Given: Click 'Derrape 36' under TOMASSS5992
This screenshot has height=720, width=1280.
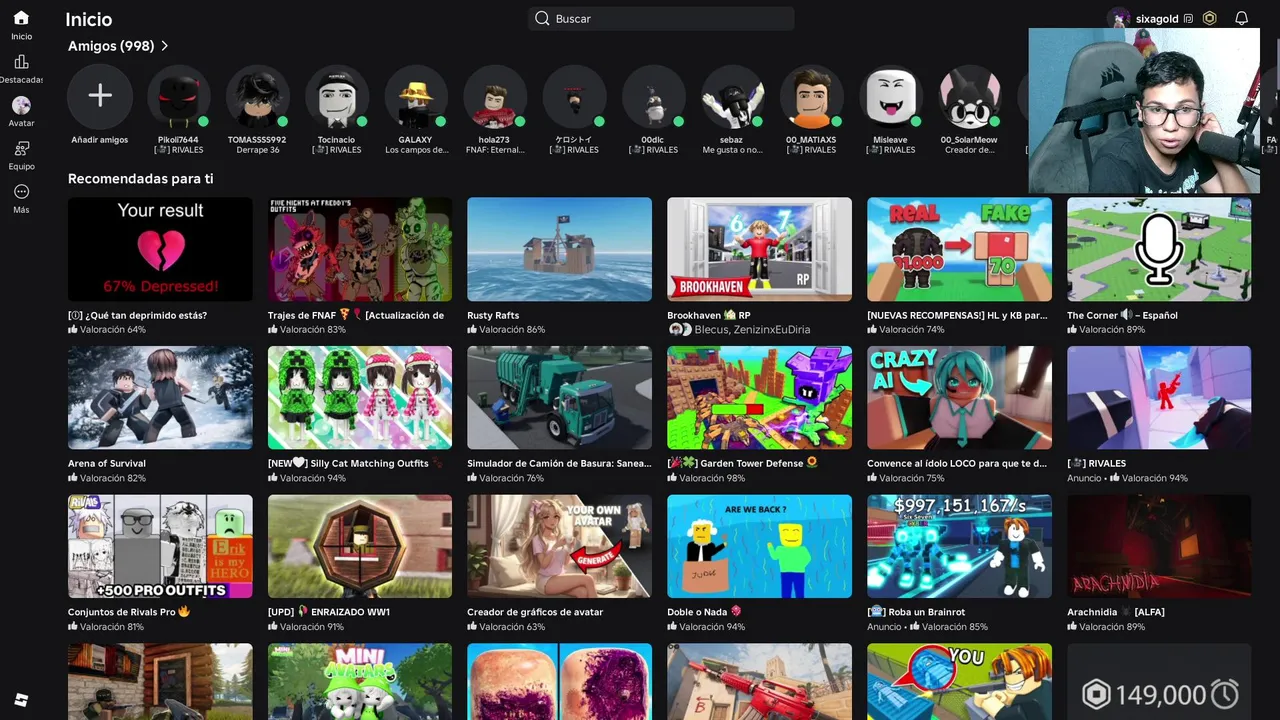Looking at the screenshot, I should [257, 150].
